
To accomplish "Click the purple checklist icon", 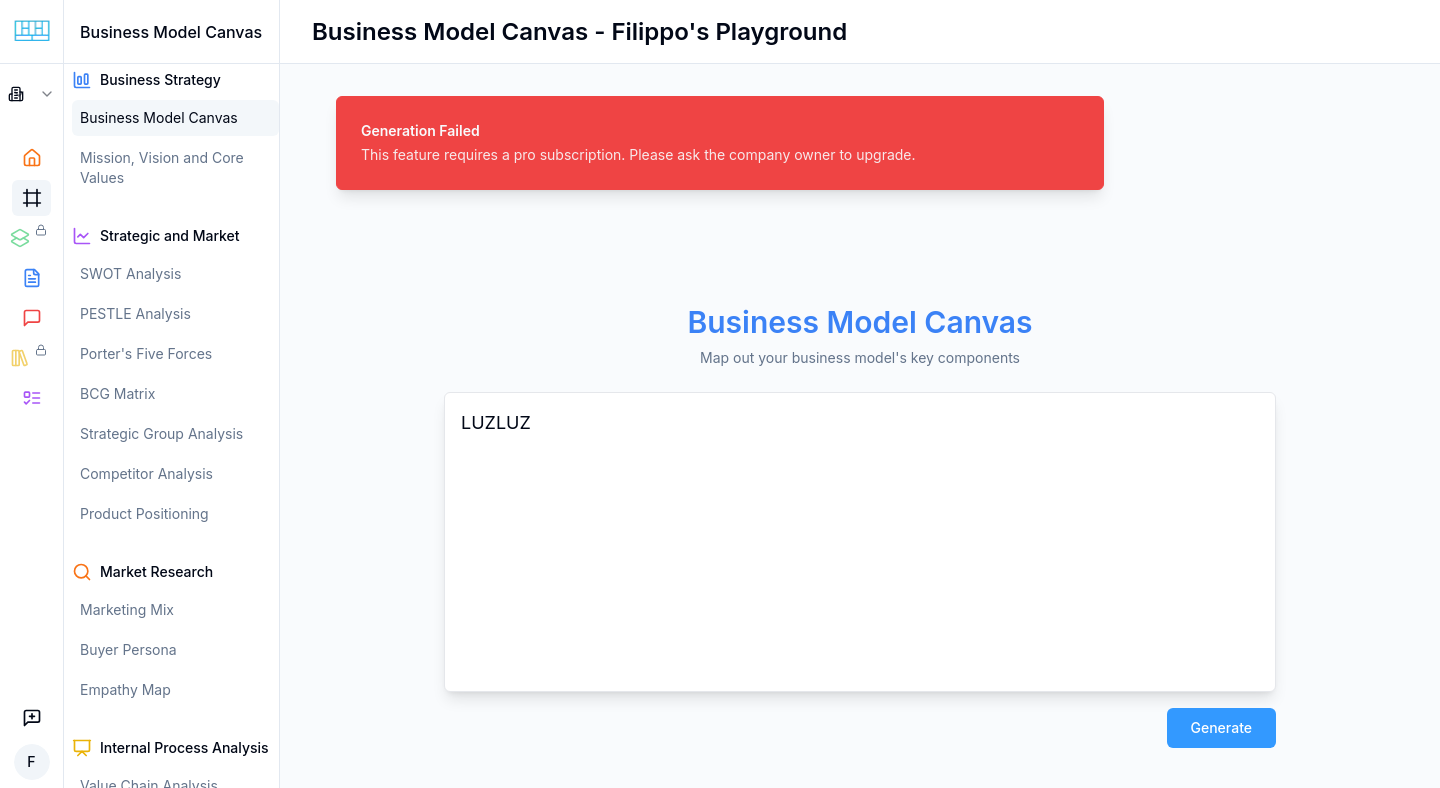I will (32, 398).
